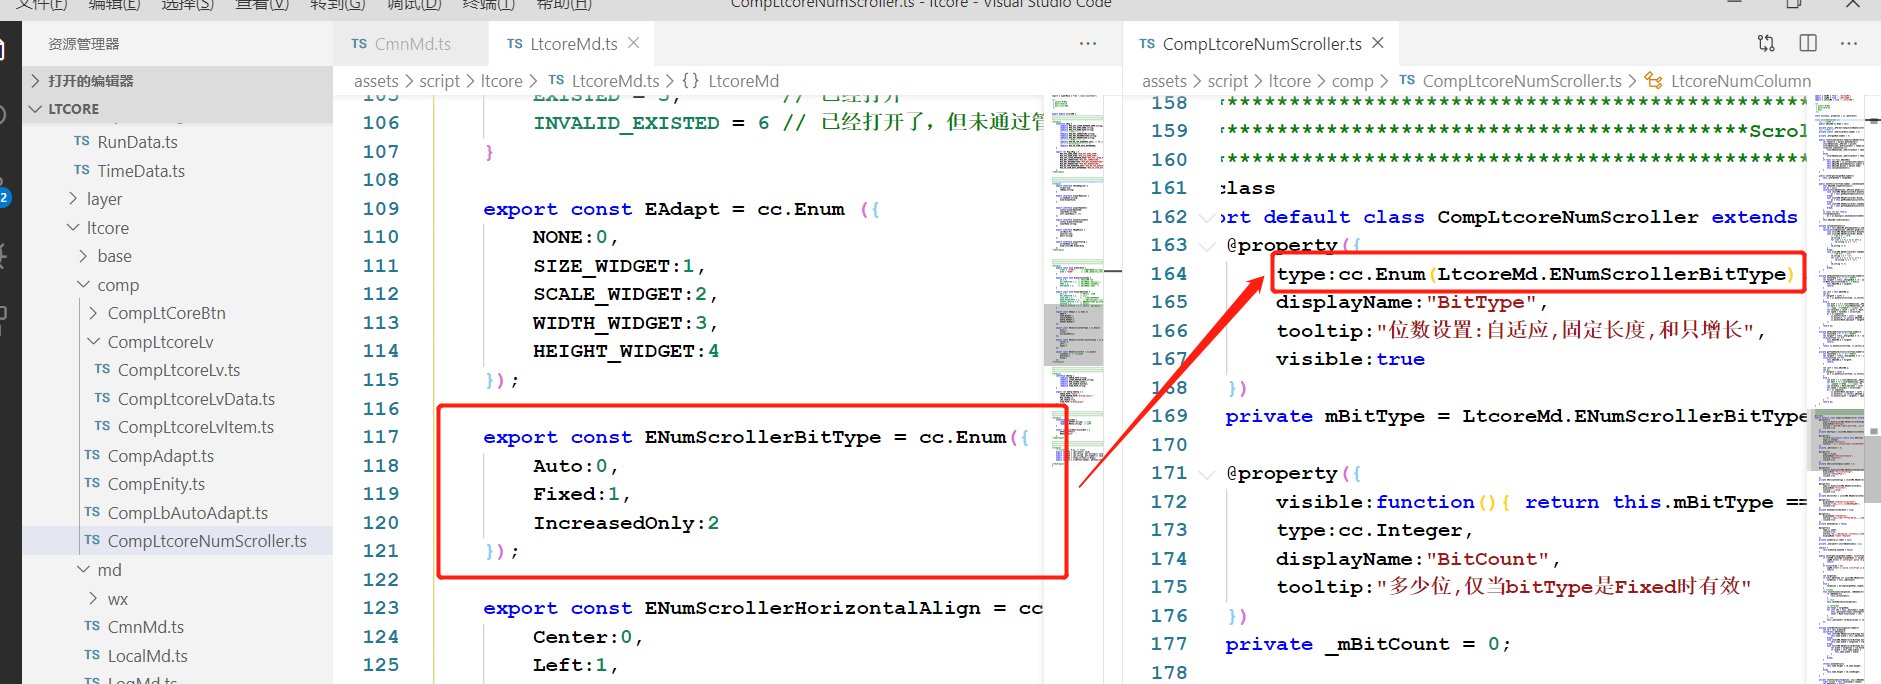This screenshot has height=684, width=1881.
Task: Expand the CompLtCoreBtn folder
Action: (x=94, y=313)
